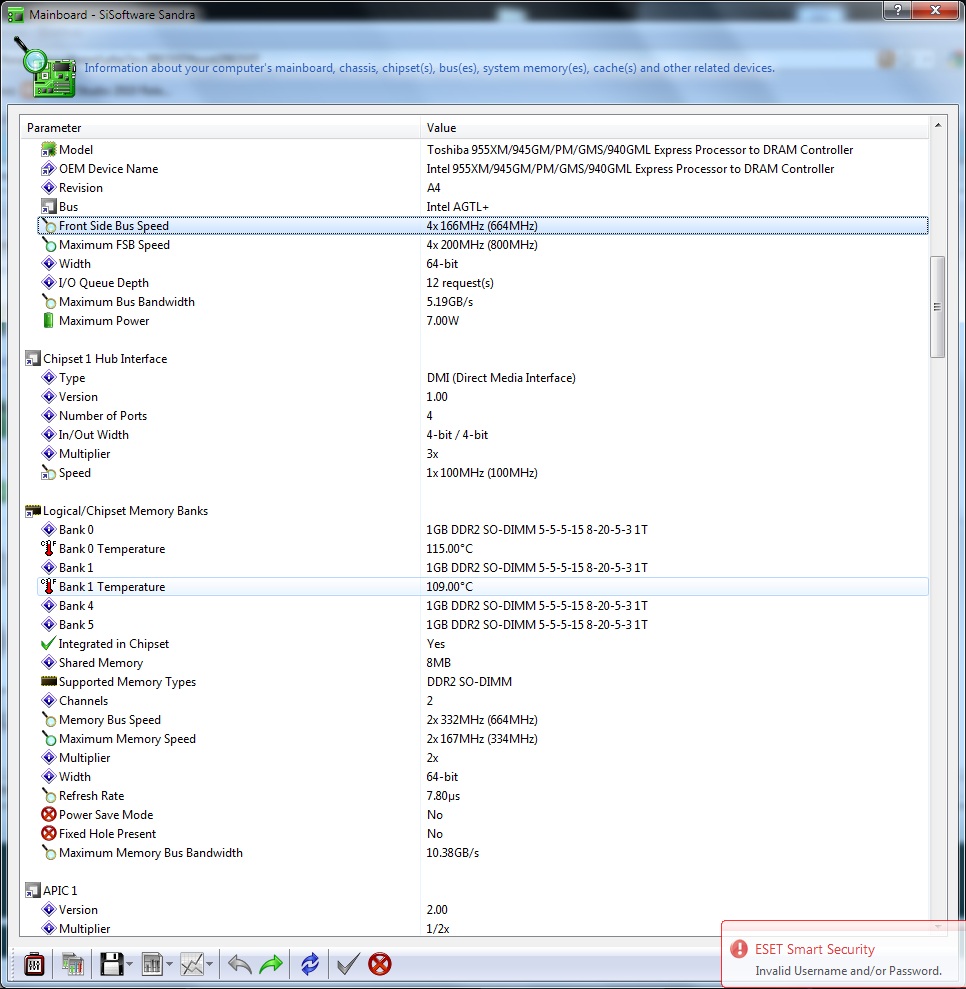Screen dimensions: 966x989
Task: Select the Maximum Memory Bus Bandwidth row
Action: coord(483,853)
